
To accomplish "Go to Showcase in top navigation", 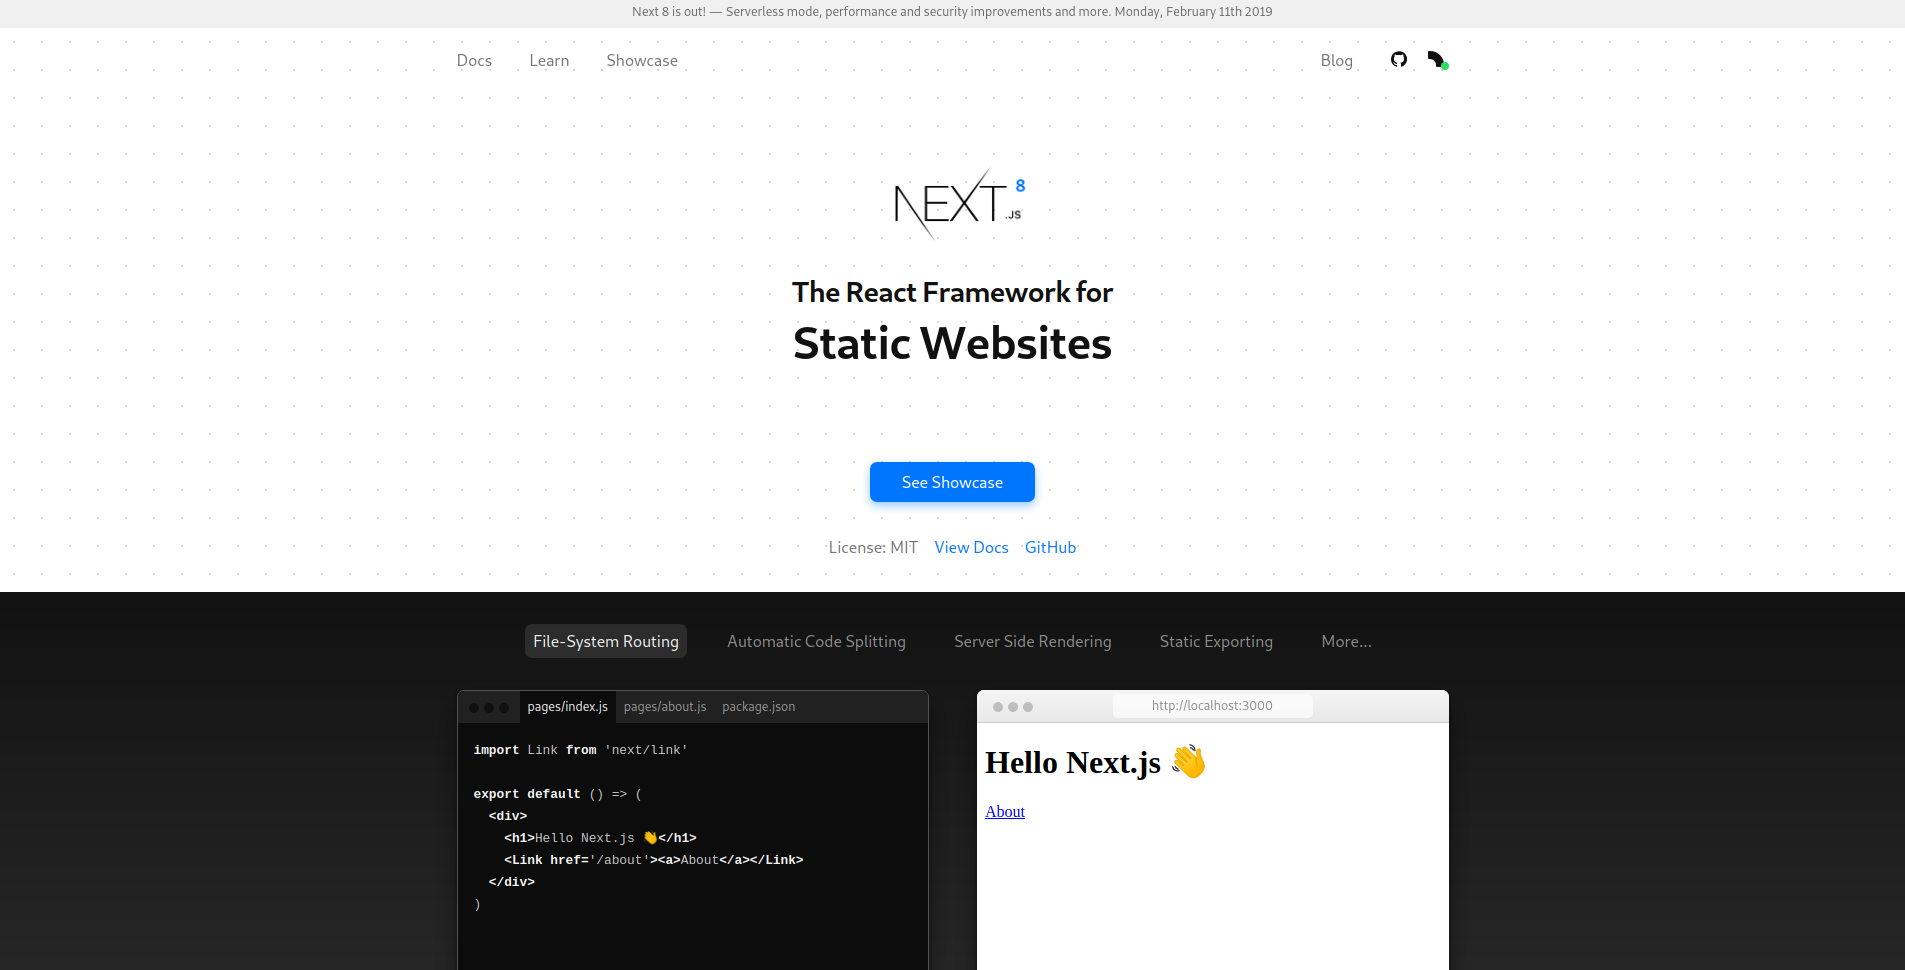I will click(x=642, y=60).
